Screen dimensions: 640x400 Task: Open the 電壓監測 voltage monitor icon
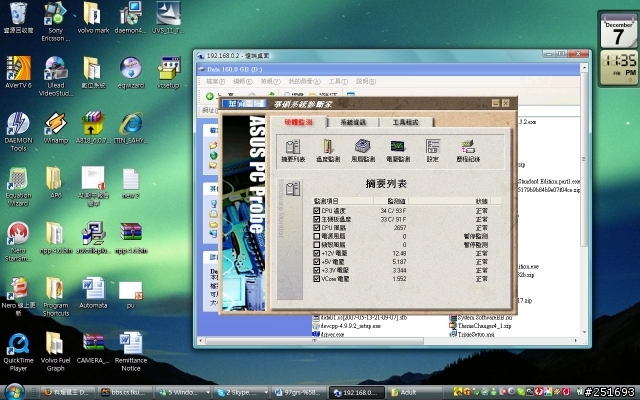point(398,150)
